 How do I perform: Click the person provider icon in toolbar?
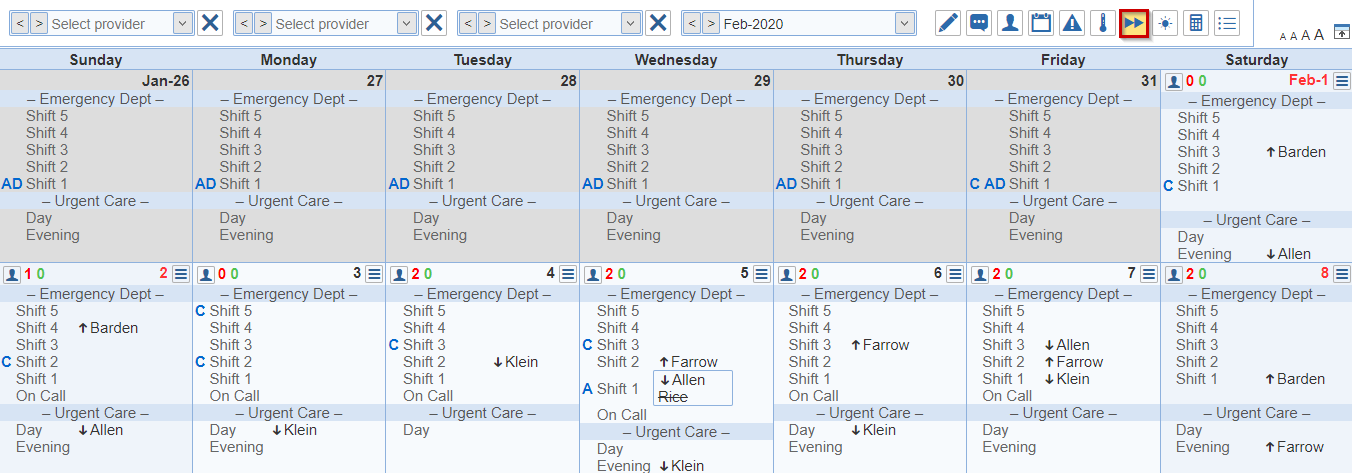(x=1010, y=23)
